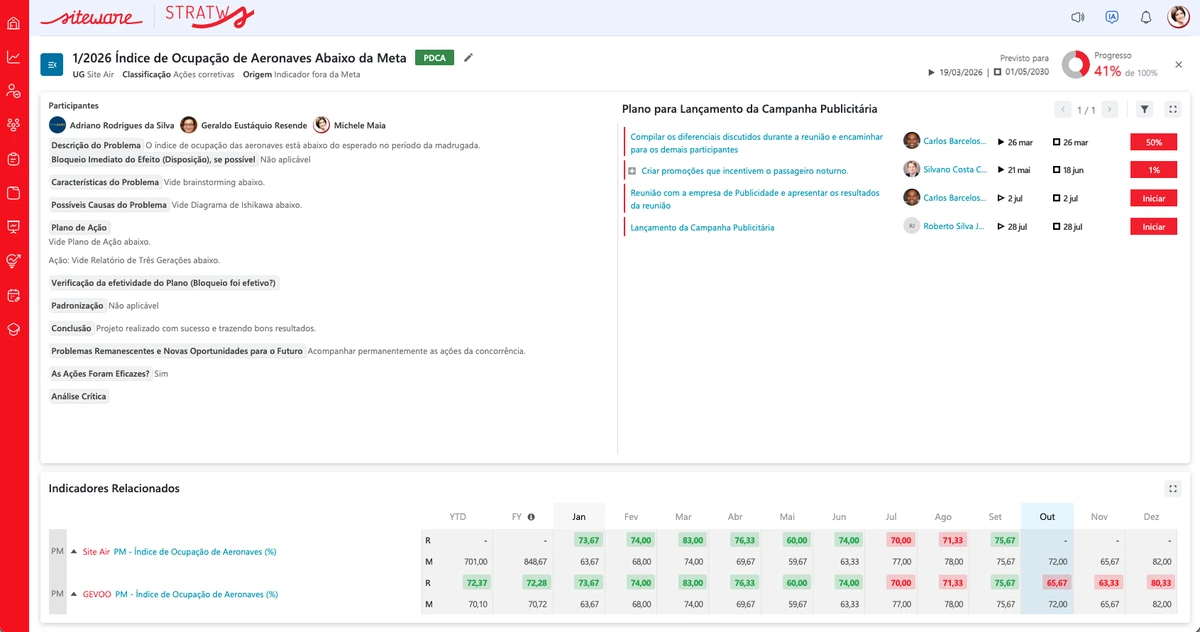Expand the 'Criar promoções' action row
The width and height of the screenshot is (1200, 632).
coord(632,171)
